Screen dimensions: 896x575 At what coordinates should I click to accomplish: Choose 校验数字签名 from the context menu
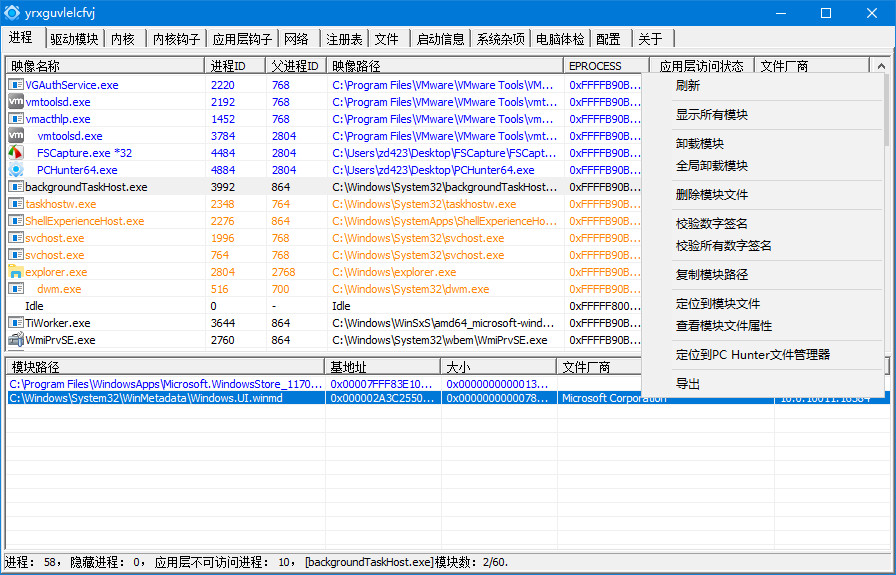point(711,224)
